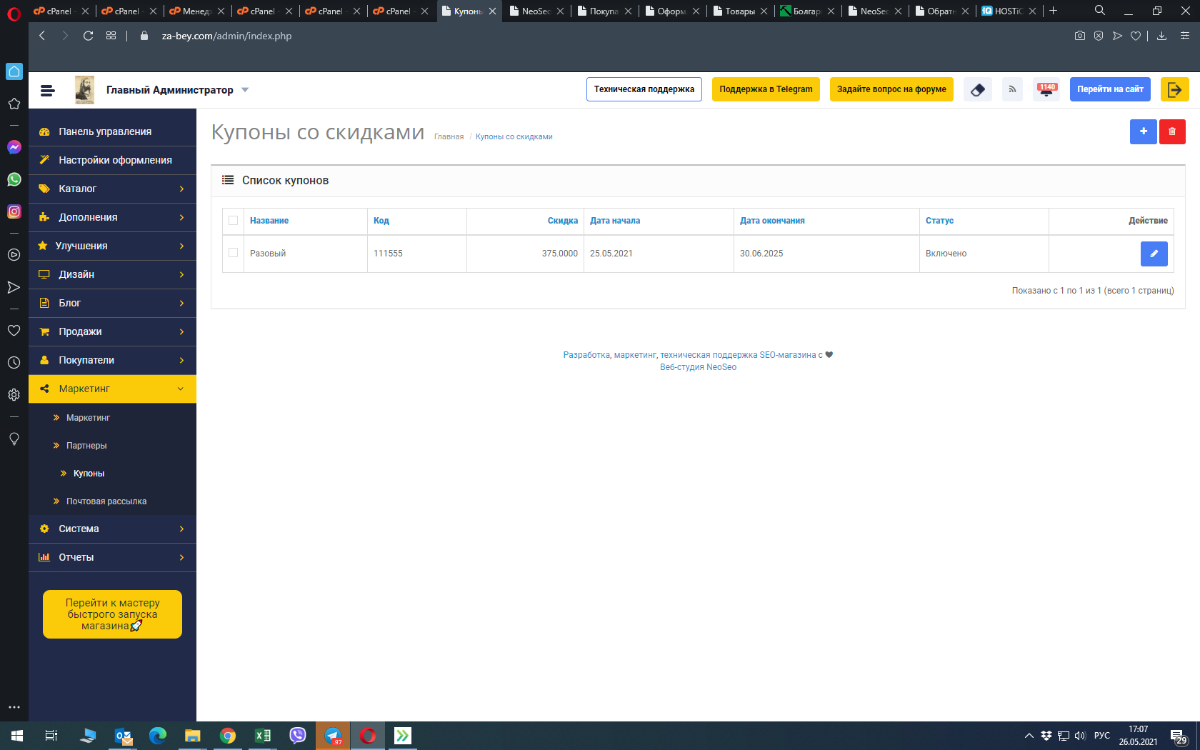Sort by Дата окончания column header

[x=772, y=220]
